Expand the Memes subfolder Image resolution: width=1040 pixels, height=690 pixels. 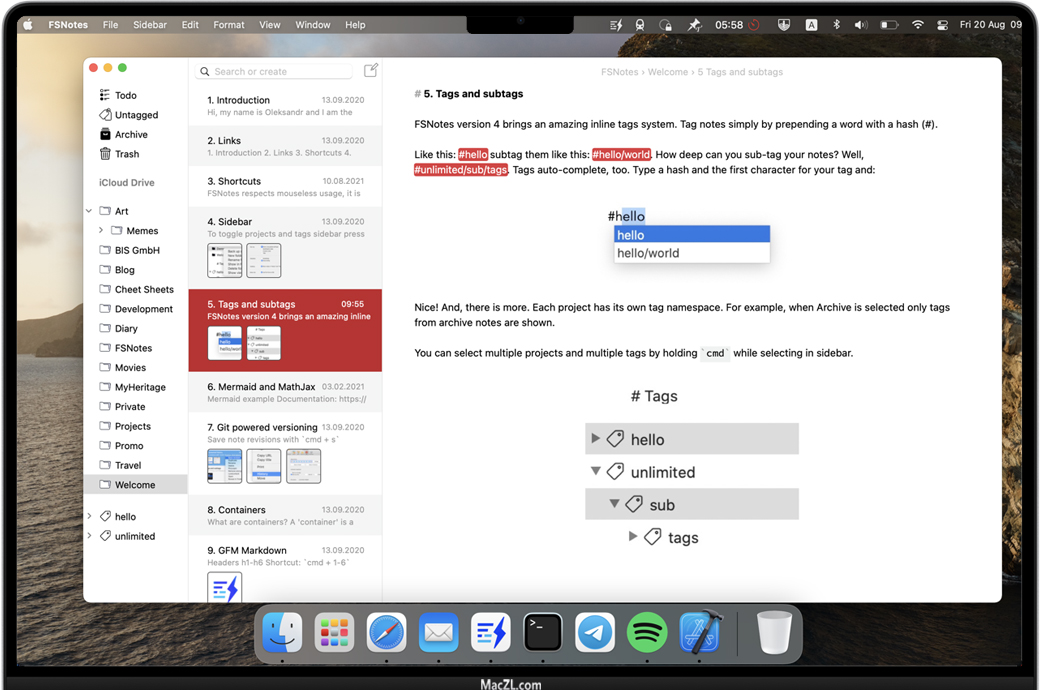(101, 230)
